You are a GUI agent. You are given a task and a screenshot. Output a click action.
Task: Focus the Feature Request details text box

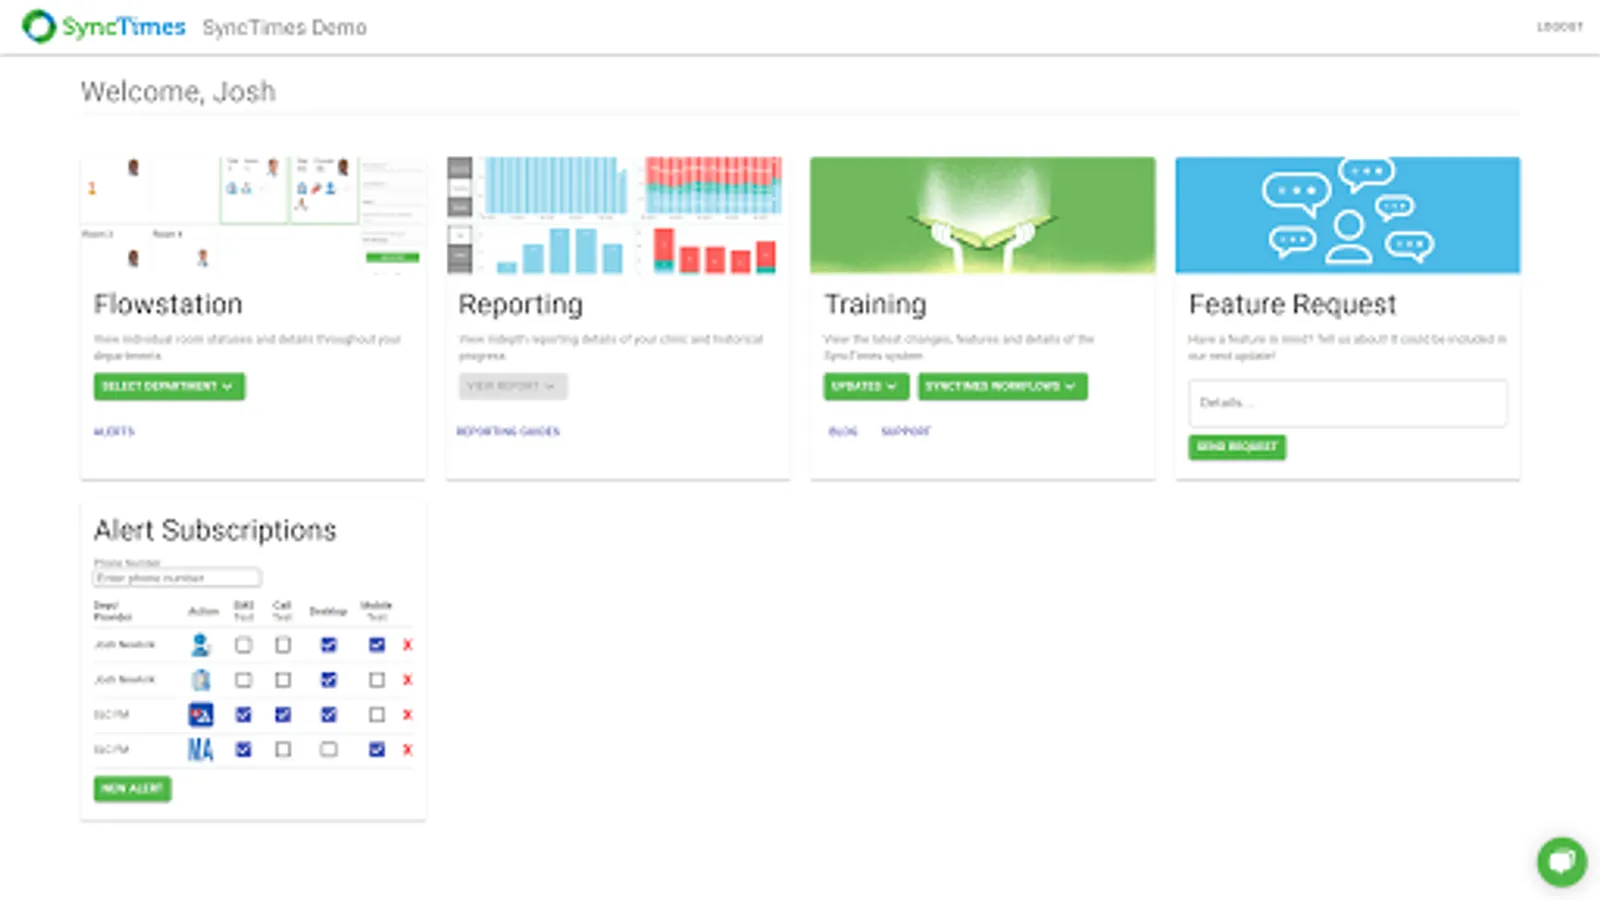coord(1347,403)
